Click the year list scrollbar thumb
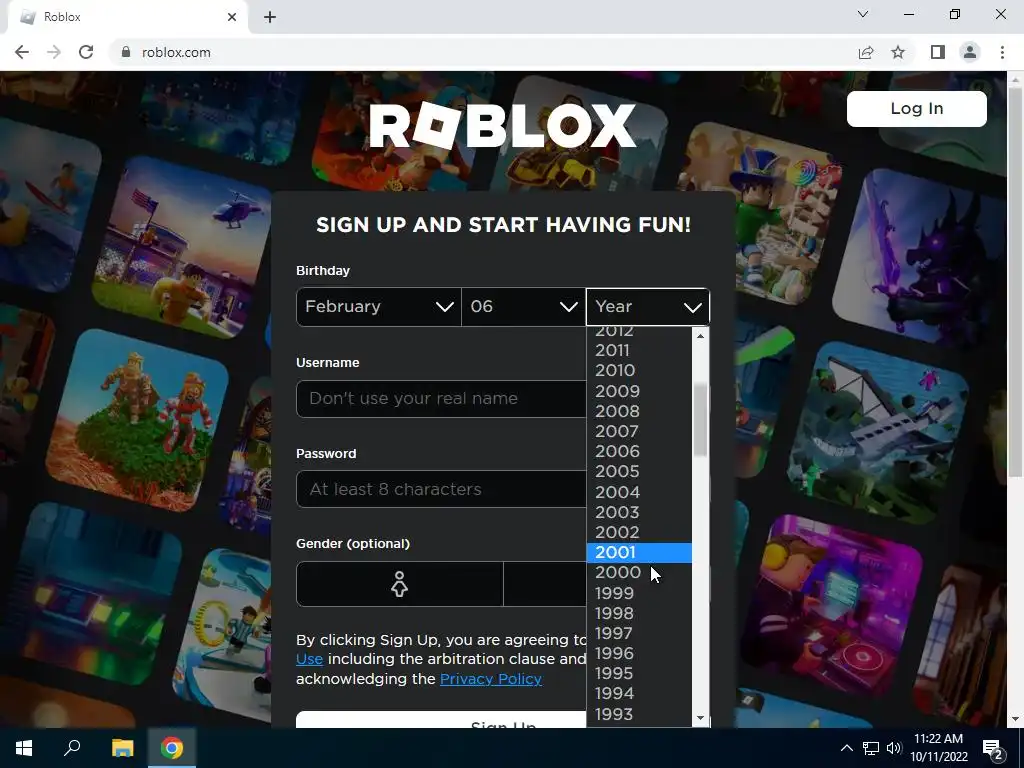Image resolution: width=1024 pixels, height=768 pixels. [x=701, y=420]
